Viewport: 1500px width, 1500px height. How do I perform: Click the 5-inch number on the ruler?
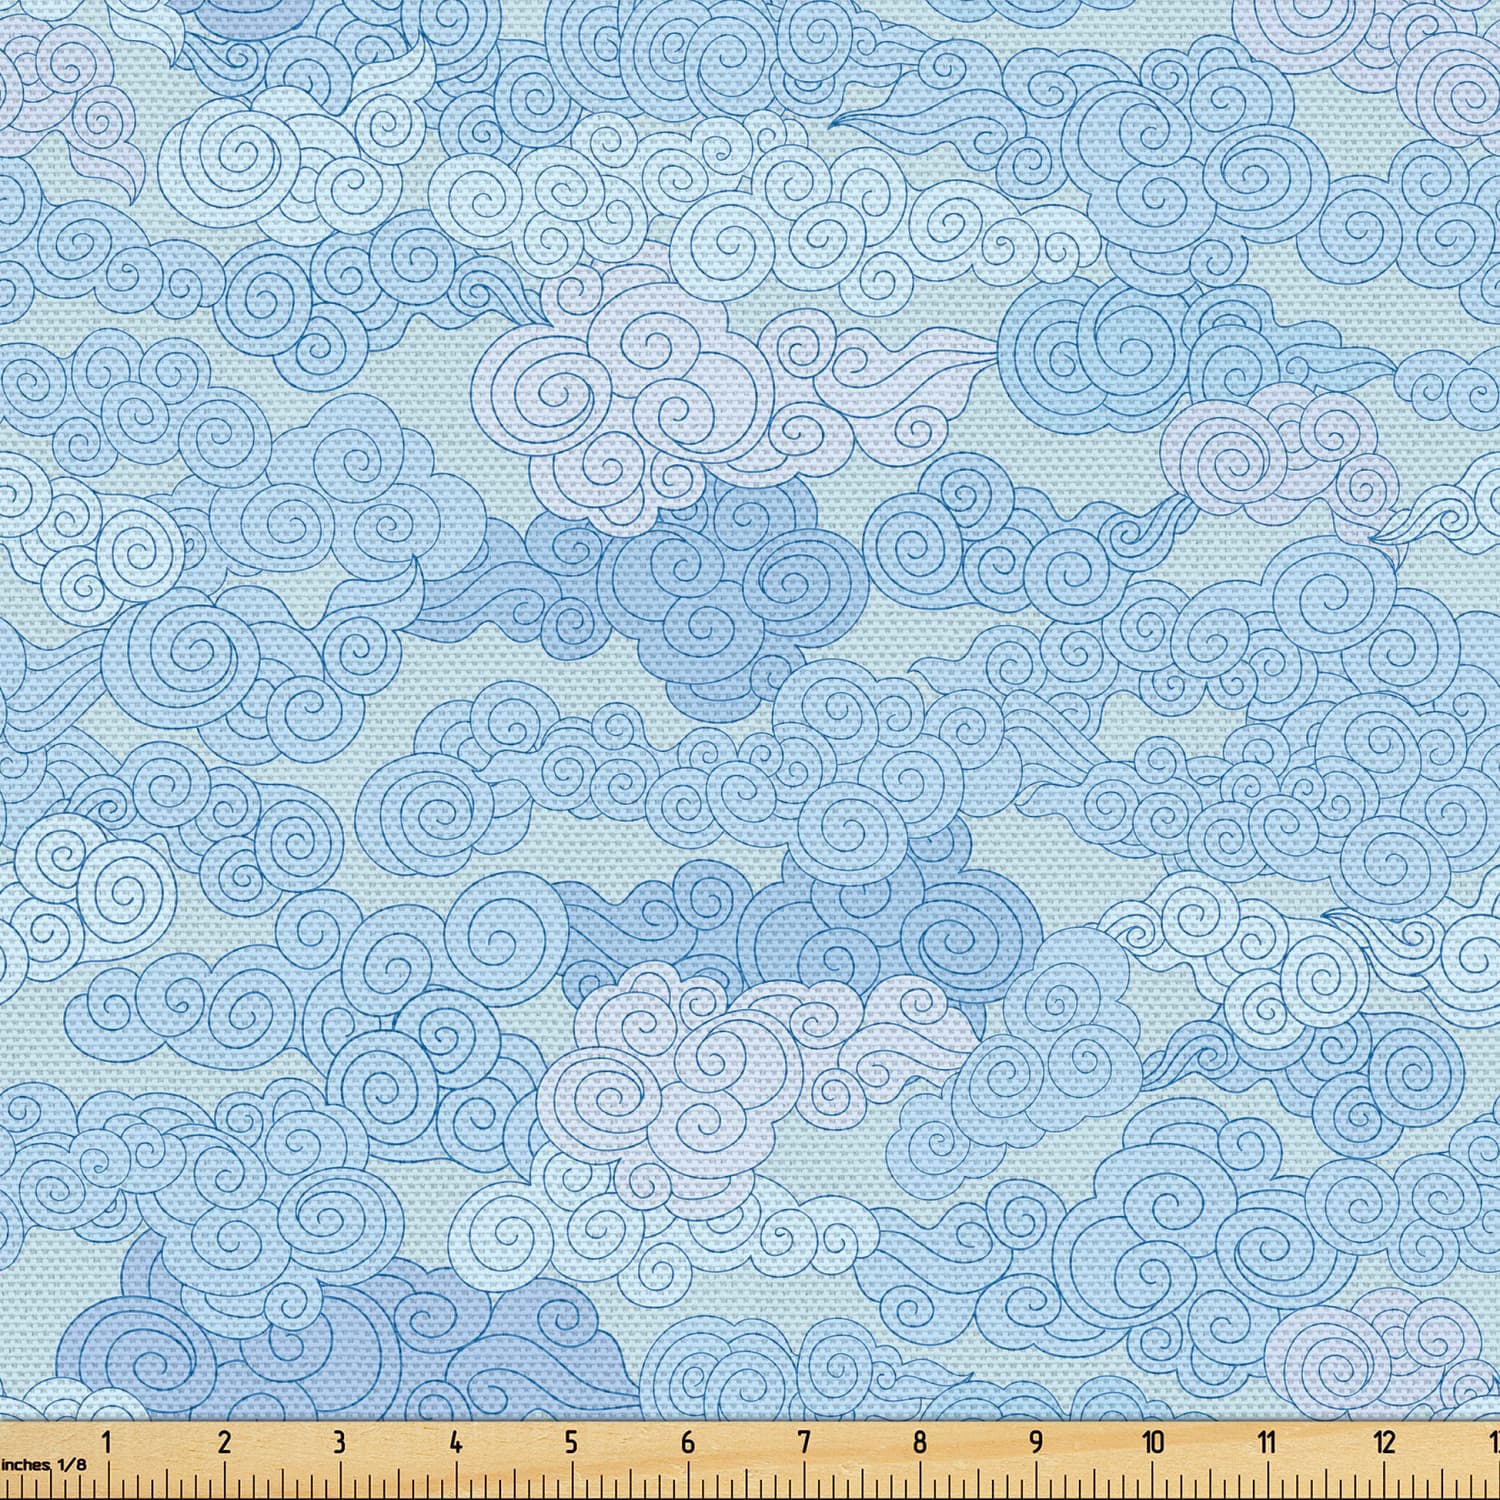pyautogui.click(x=571, y=1441)
